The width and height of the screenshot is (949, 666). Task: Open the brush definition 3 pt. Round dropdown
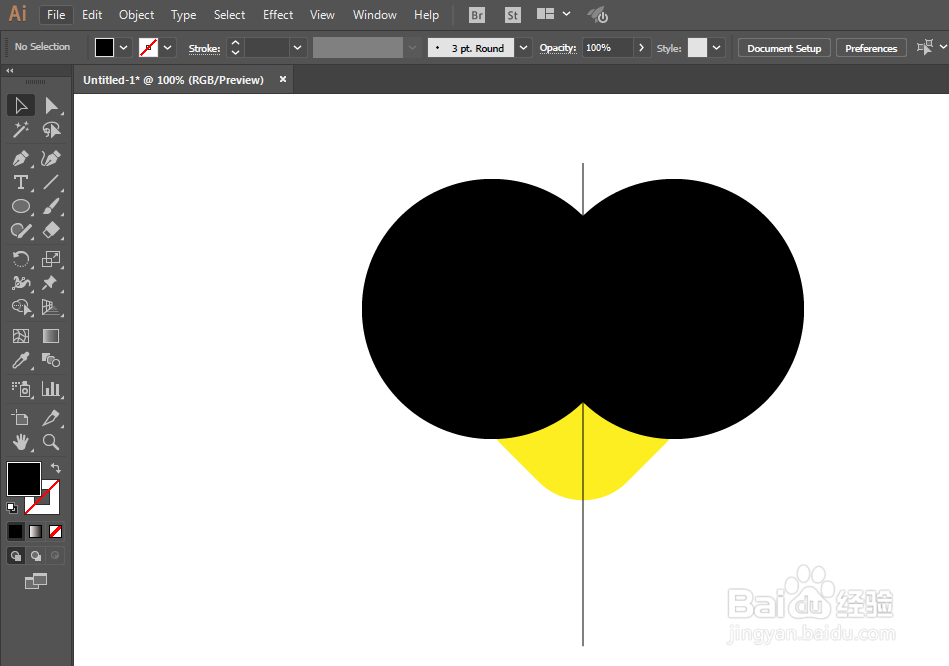pyautogui.click(x=524, y=47)
